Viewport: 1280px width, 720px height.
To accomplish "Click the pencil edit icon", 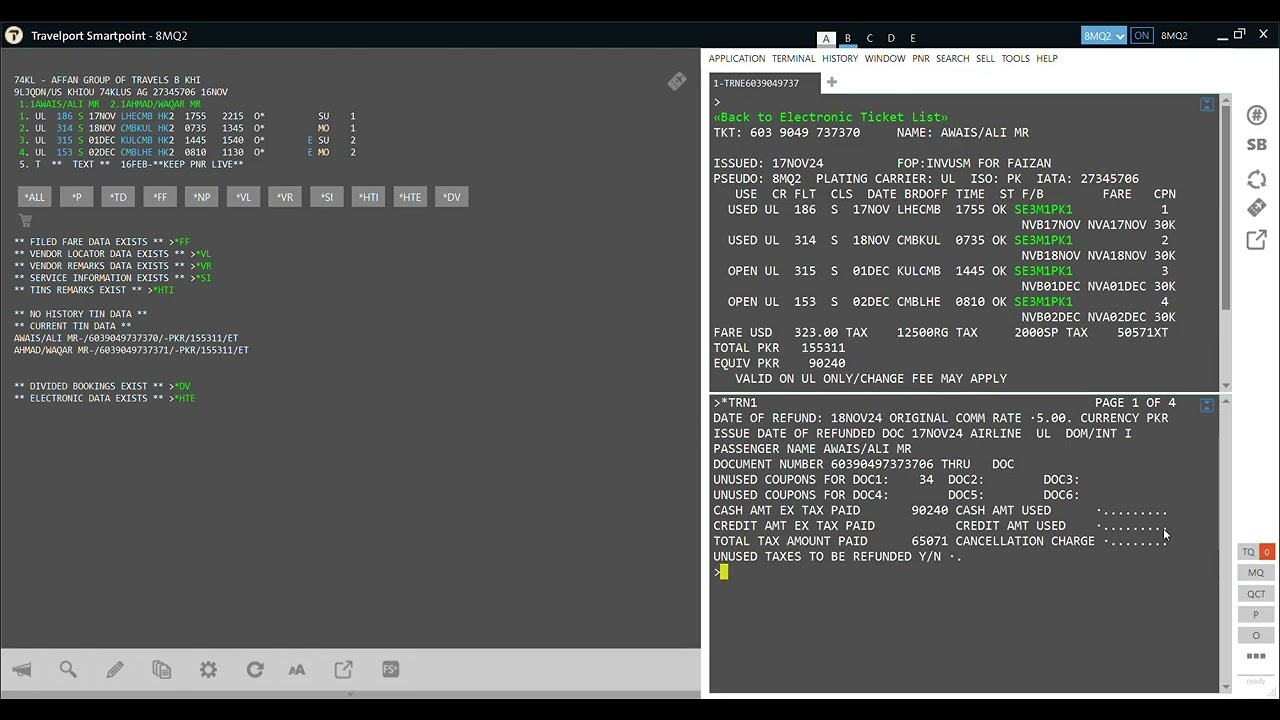I will (115, 670).
